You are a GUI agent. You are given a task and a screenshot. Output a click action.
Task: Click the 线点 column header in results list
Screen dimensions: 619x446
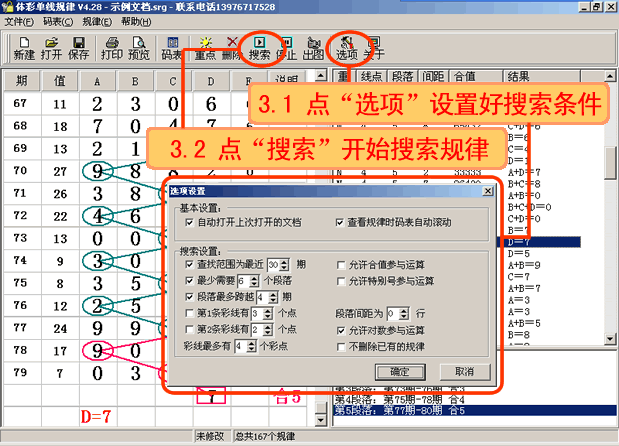pos(372,76)
